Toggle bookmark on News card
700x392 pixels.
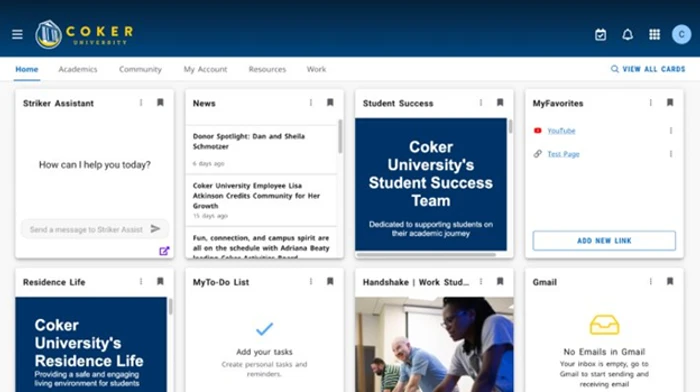330,103
